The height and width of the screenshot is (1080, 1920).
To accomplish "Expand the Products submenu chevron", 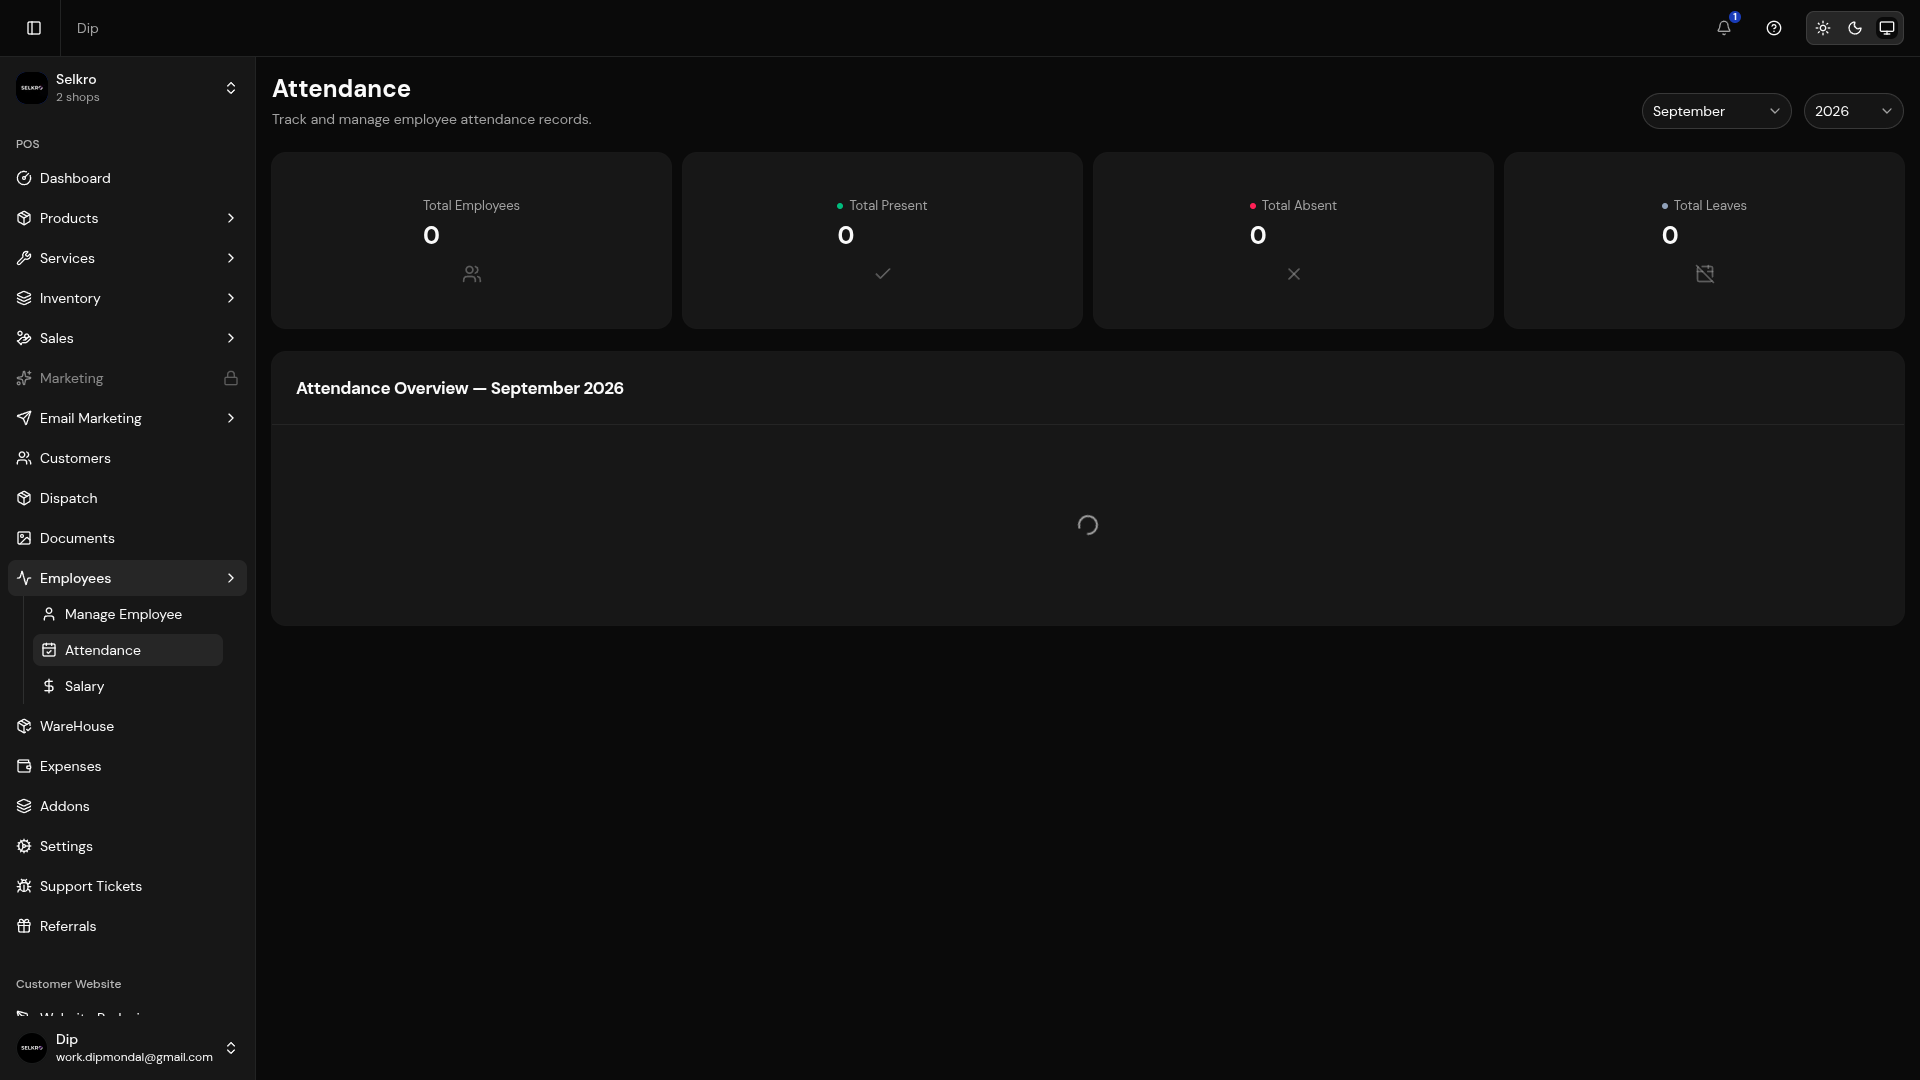I will click(231, 218).
